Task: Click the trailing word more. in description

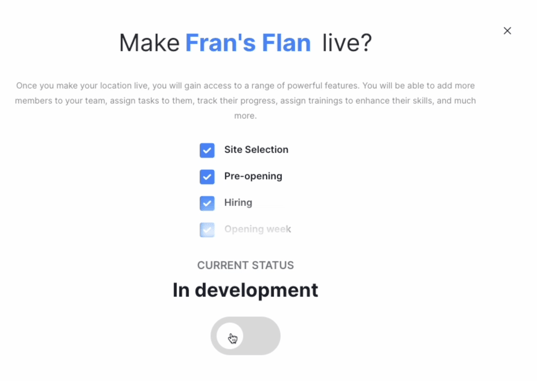Action: 245,116
